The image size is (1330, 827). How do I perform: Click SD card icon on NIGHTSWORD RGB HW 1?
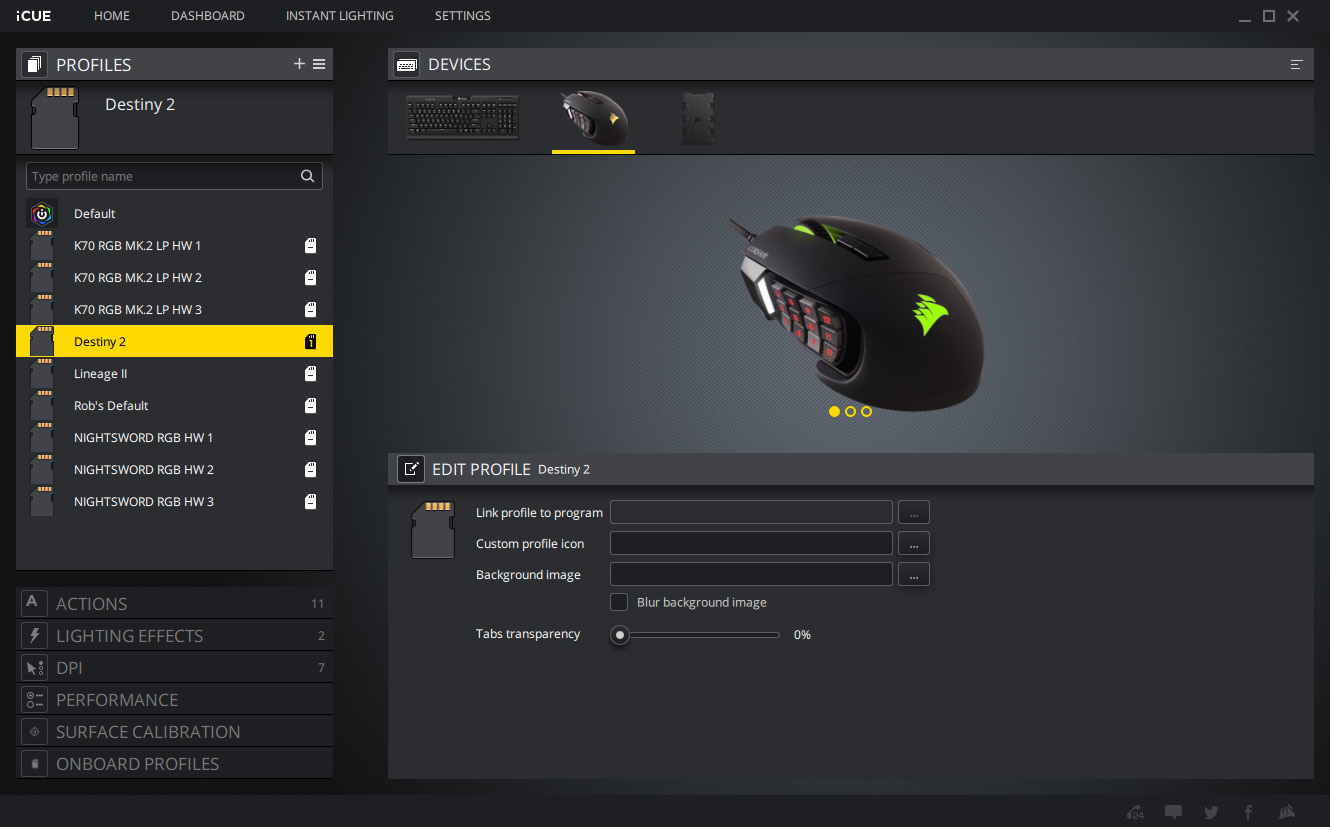pos(311,437)
